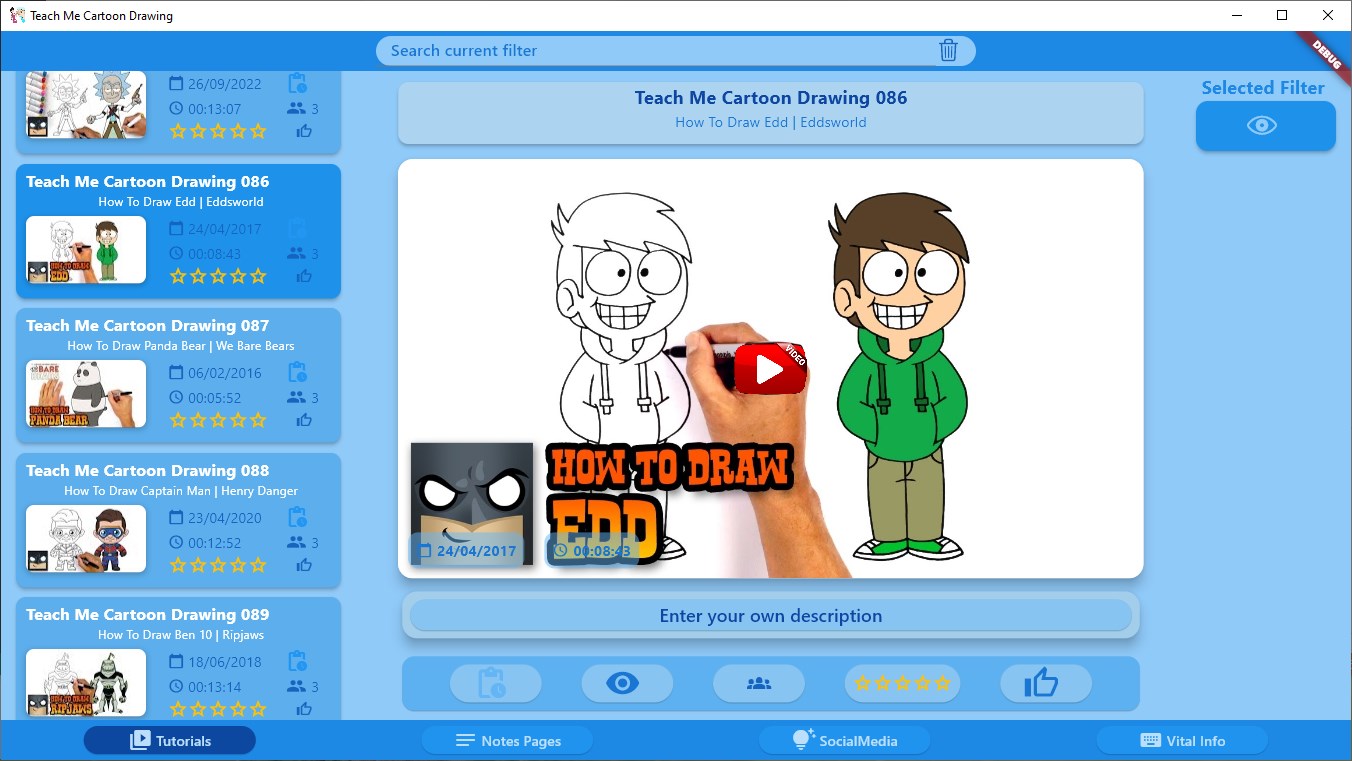This screenshot has height=761, width=1352.
Task: Like tutorial 086 with its thumbs-up icon
Action: 304,277
